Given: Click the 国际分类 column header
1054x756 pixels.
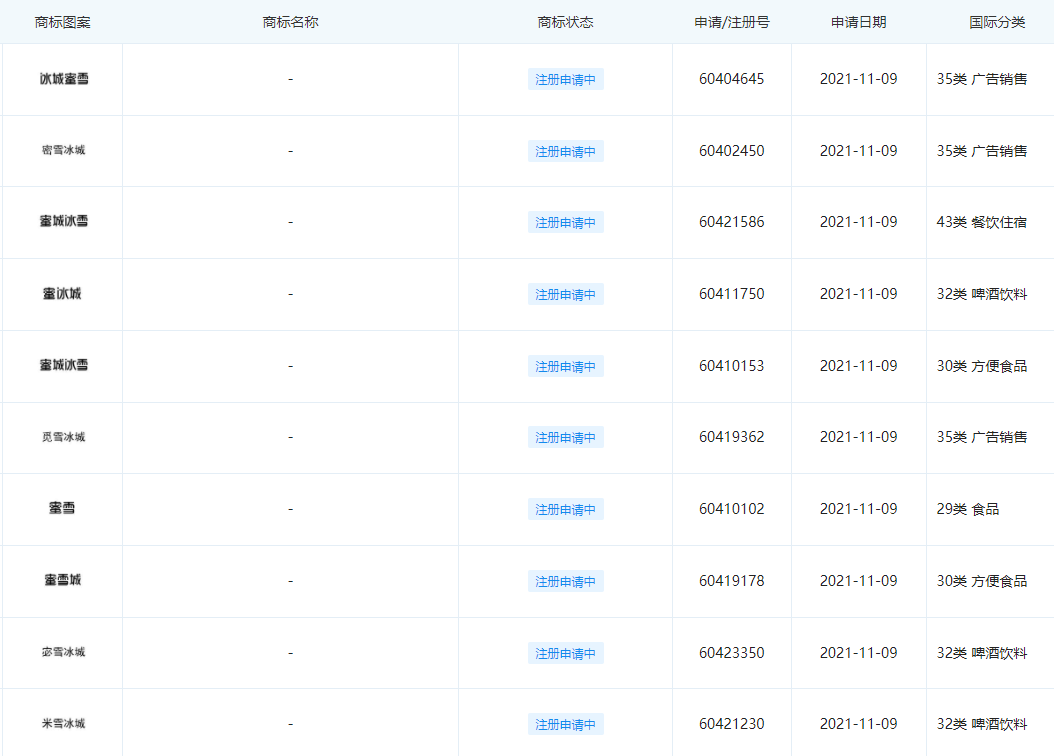Looking at the screenshot, I should click(997, 22).
